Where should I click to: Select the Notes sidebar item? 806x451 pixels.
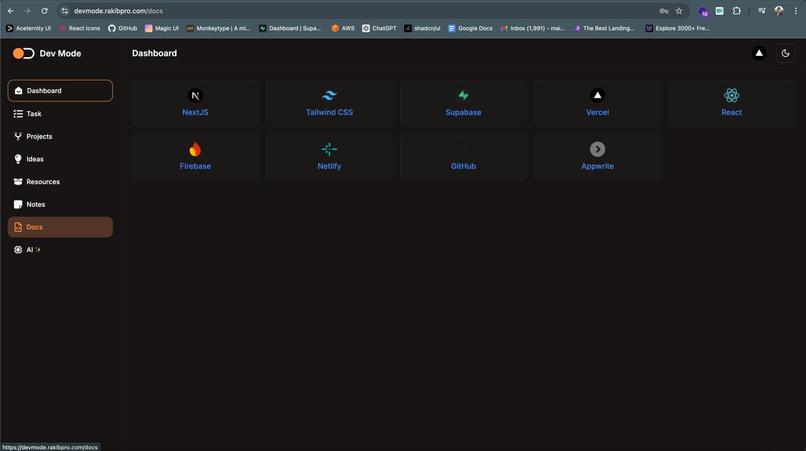[x=60, y=204]
